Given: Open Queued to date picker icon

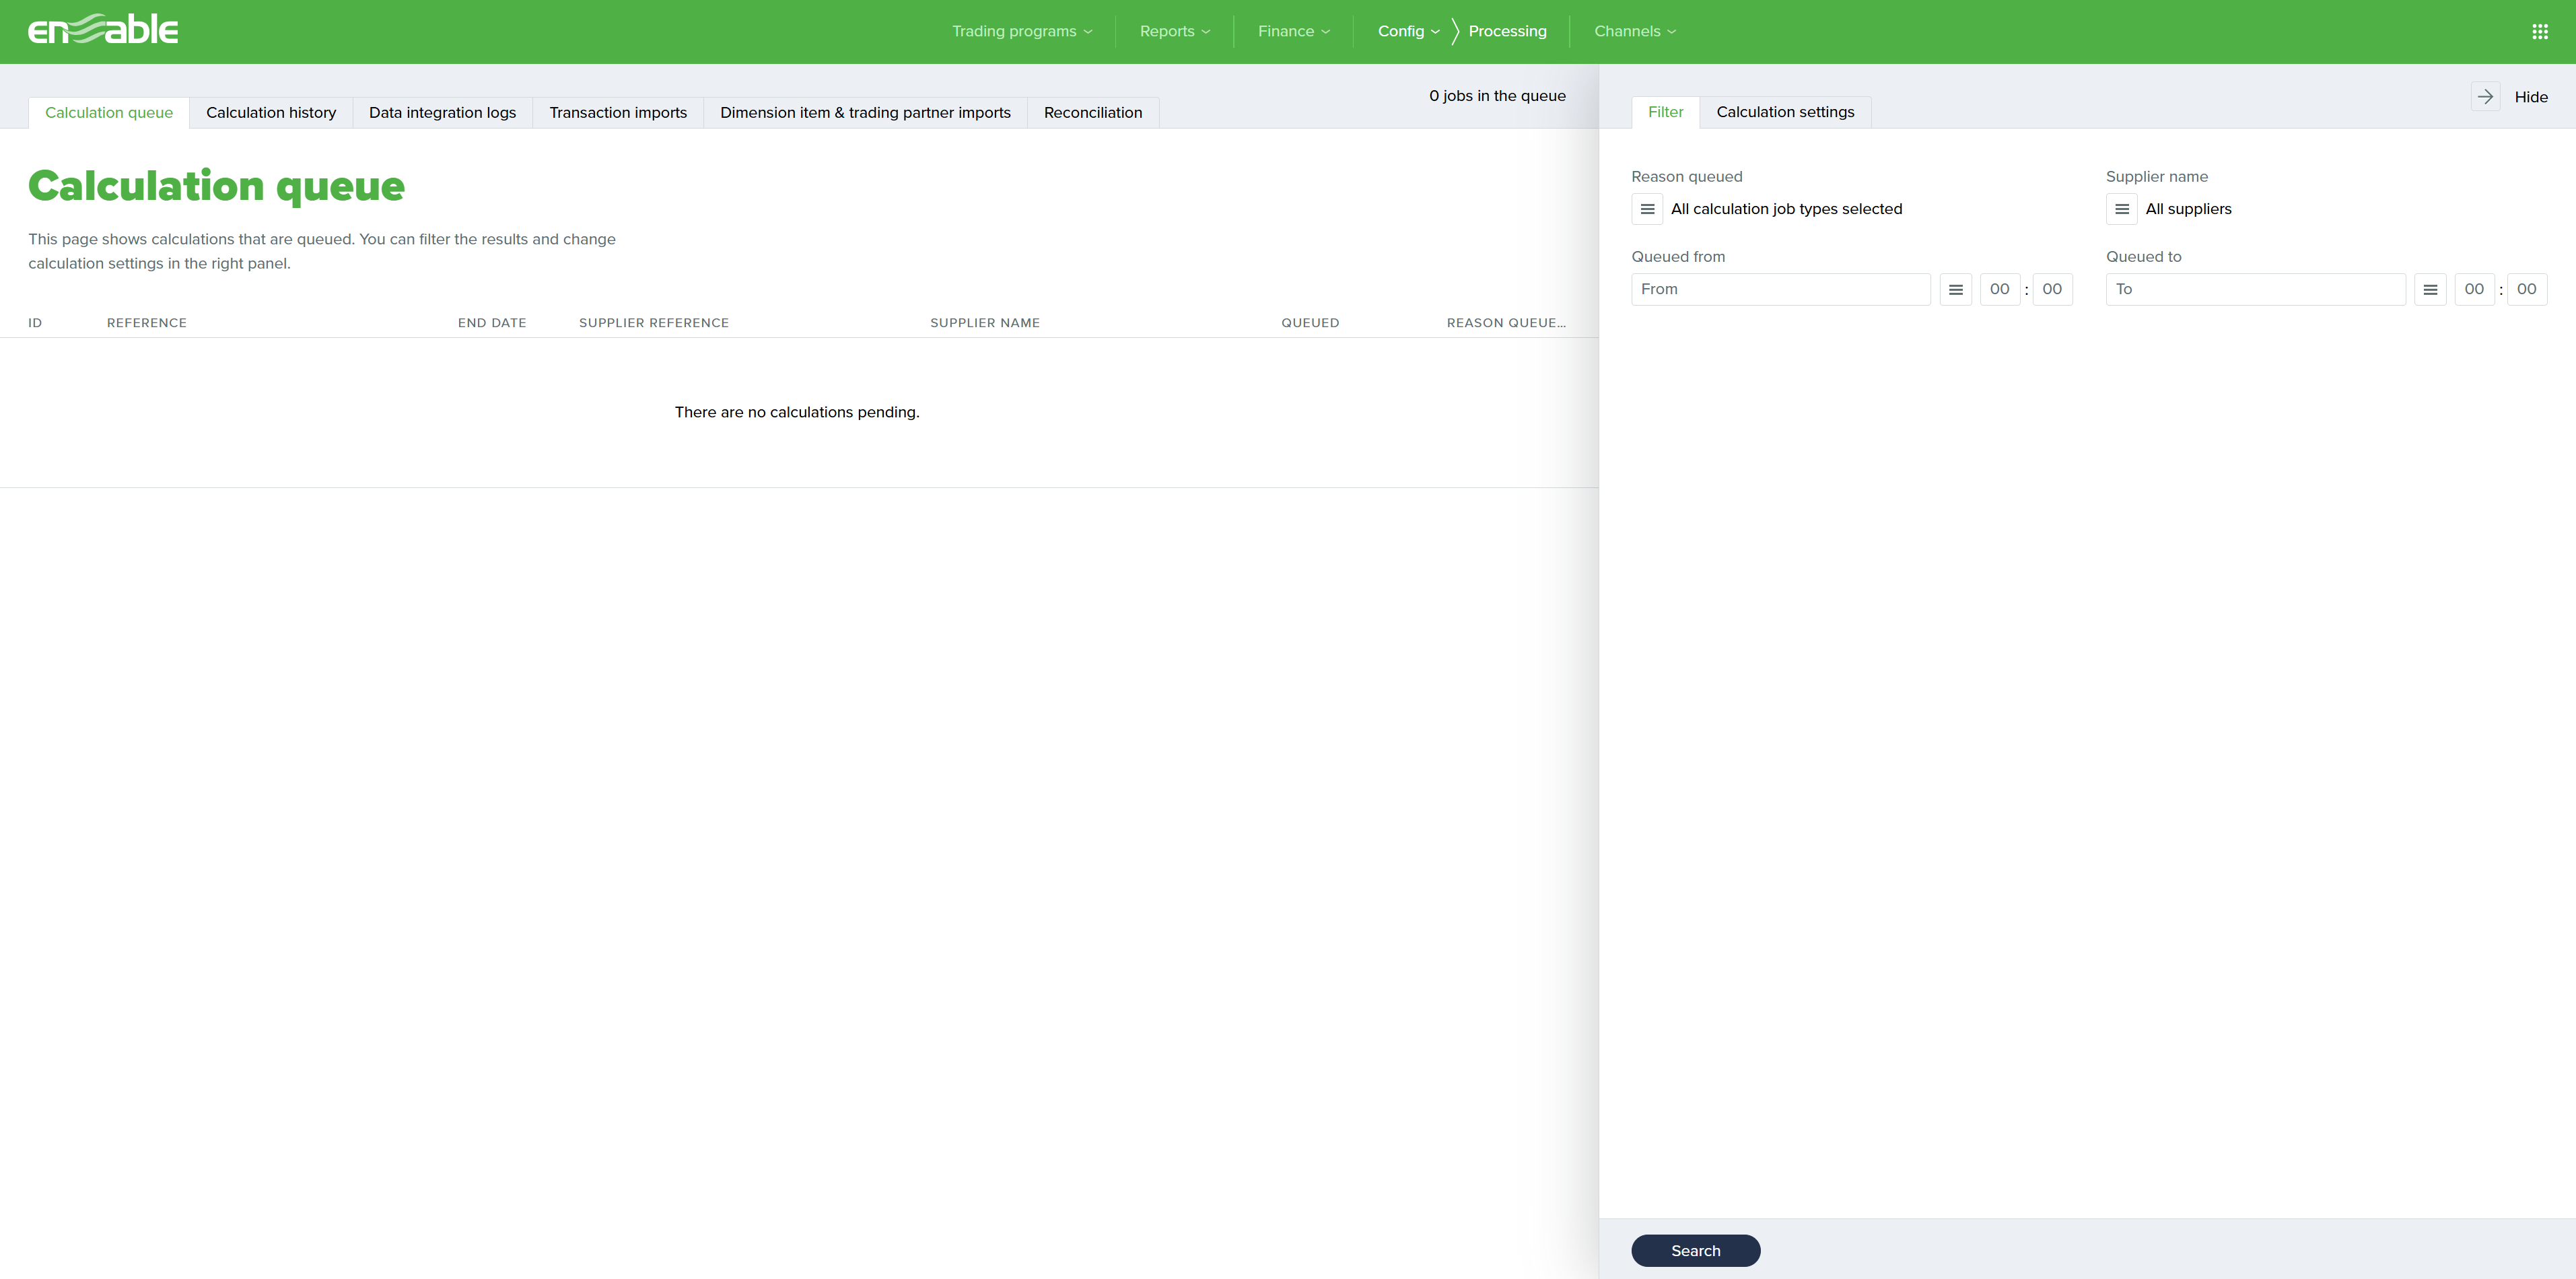Looking at the screenshot, I should pyautogui.click(x=2430, y=290).
